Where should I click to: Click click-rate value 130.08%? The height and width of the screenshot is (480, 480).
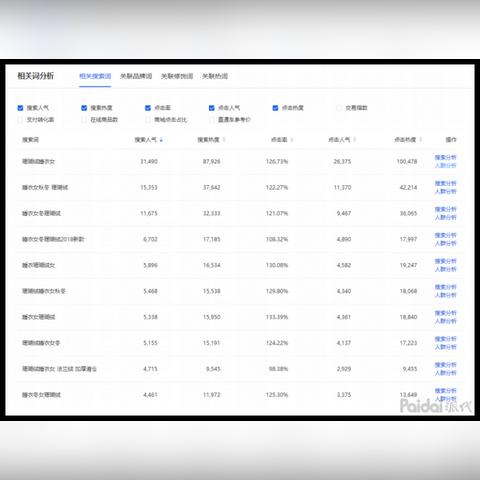click(x=277, y=265)
